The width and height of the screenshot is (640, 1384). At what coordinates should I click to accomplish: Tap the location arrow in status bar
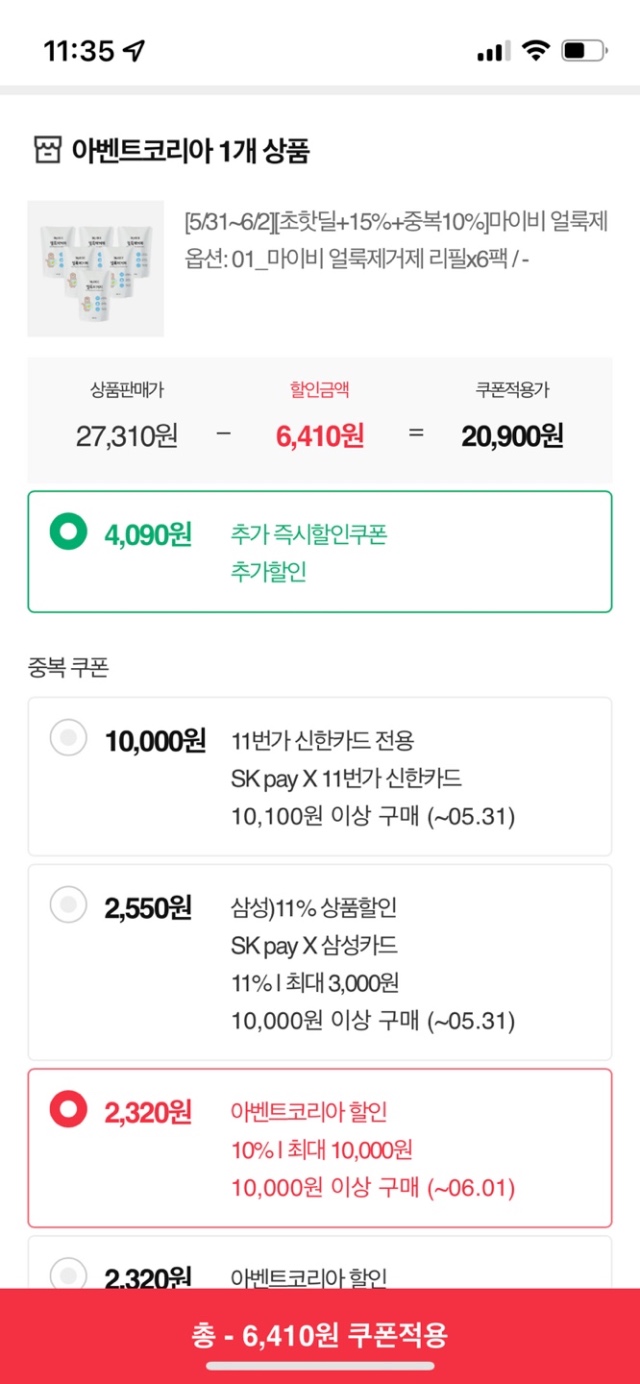point(134,51)
